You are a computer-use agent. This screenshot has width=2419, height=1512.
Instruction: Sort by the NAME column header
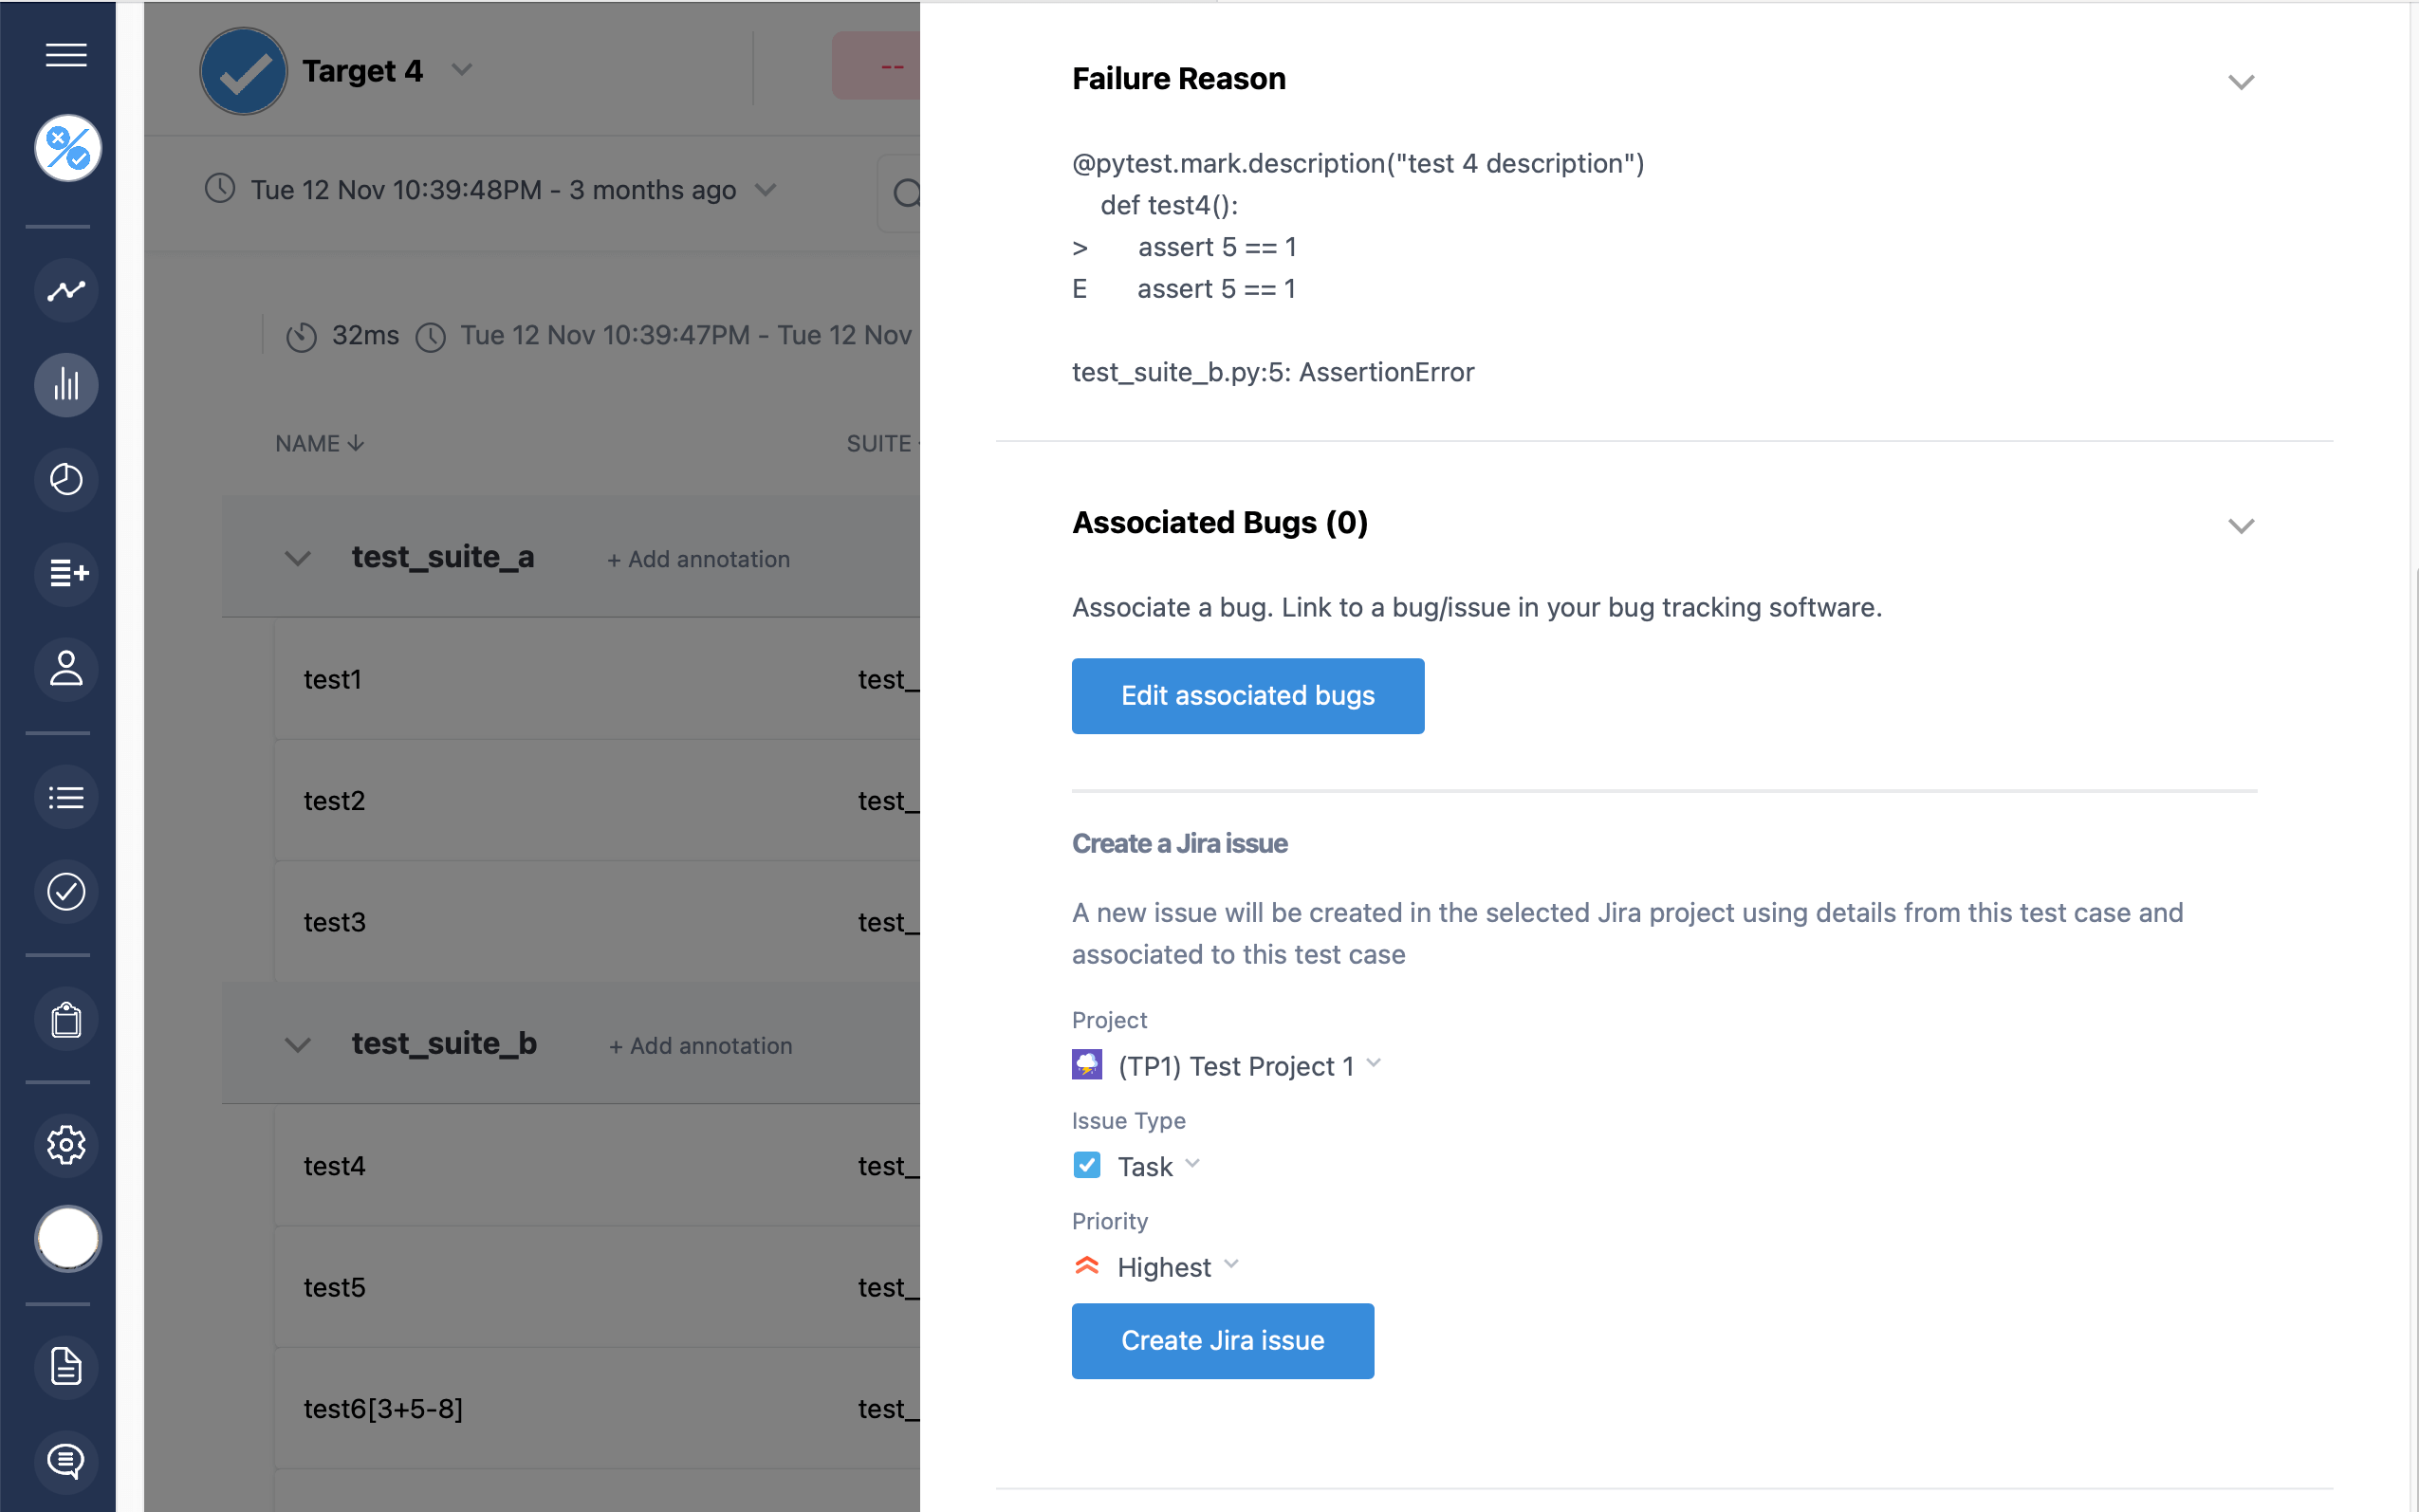(319, 444)
